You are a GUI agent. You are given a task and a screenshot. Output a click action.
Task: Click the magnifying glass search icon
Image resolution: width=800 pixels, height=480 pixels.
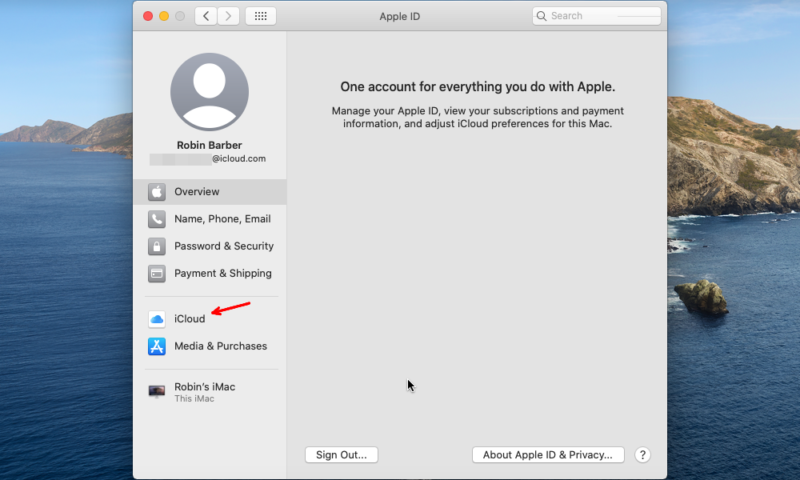(x=541, y=16)
